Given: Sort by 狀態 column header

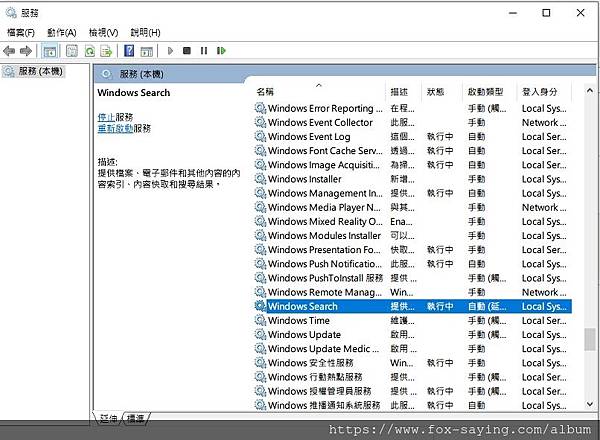Looking at the screenshot, I should coord(442,92).
